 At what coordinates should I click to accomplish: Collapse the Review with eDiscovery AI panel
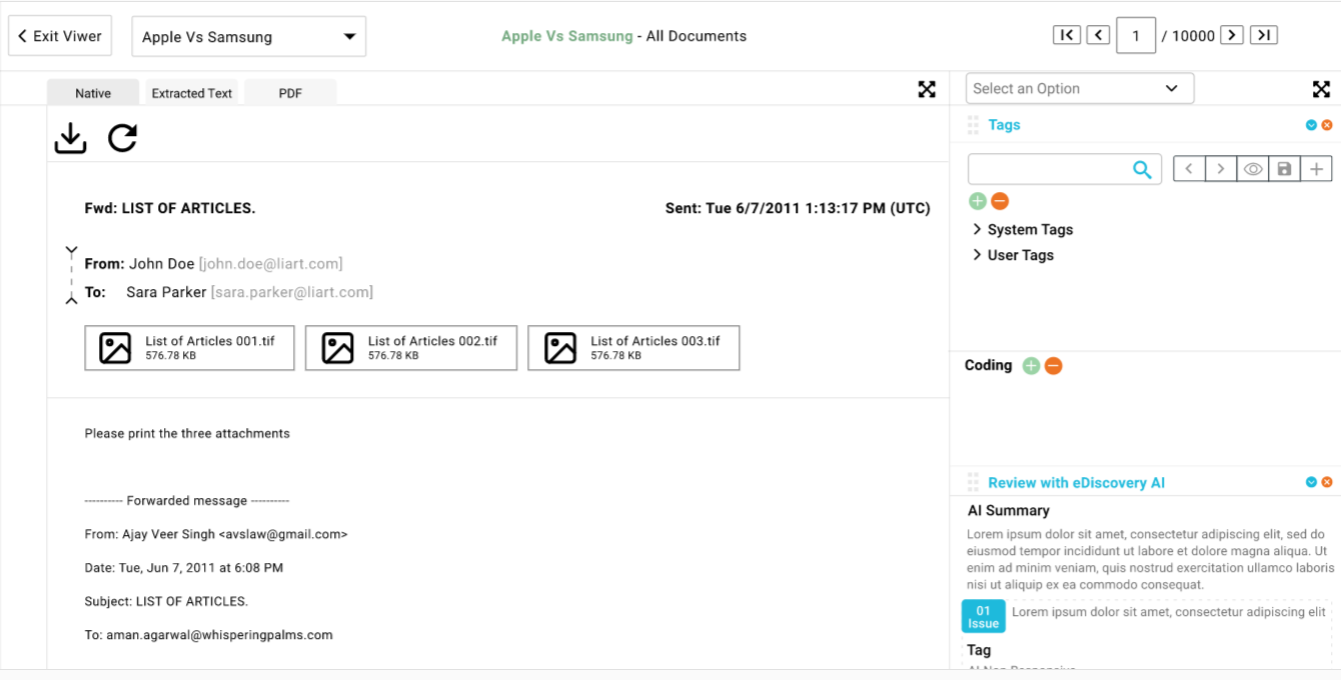pyautogui.click(x=1311, y=482)
